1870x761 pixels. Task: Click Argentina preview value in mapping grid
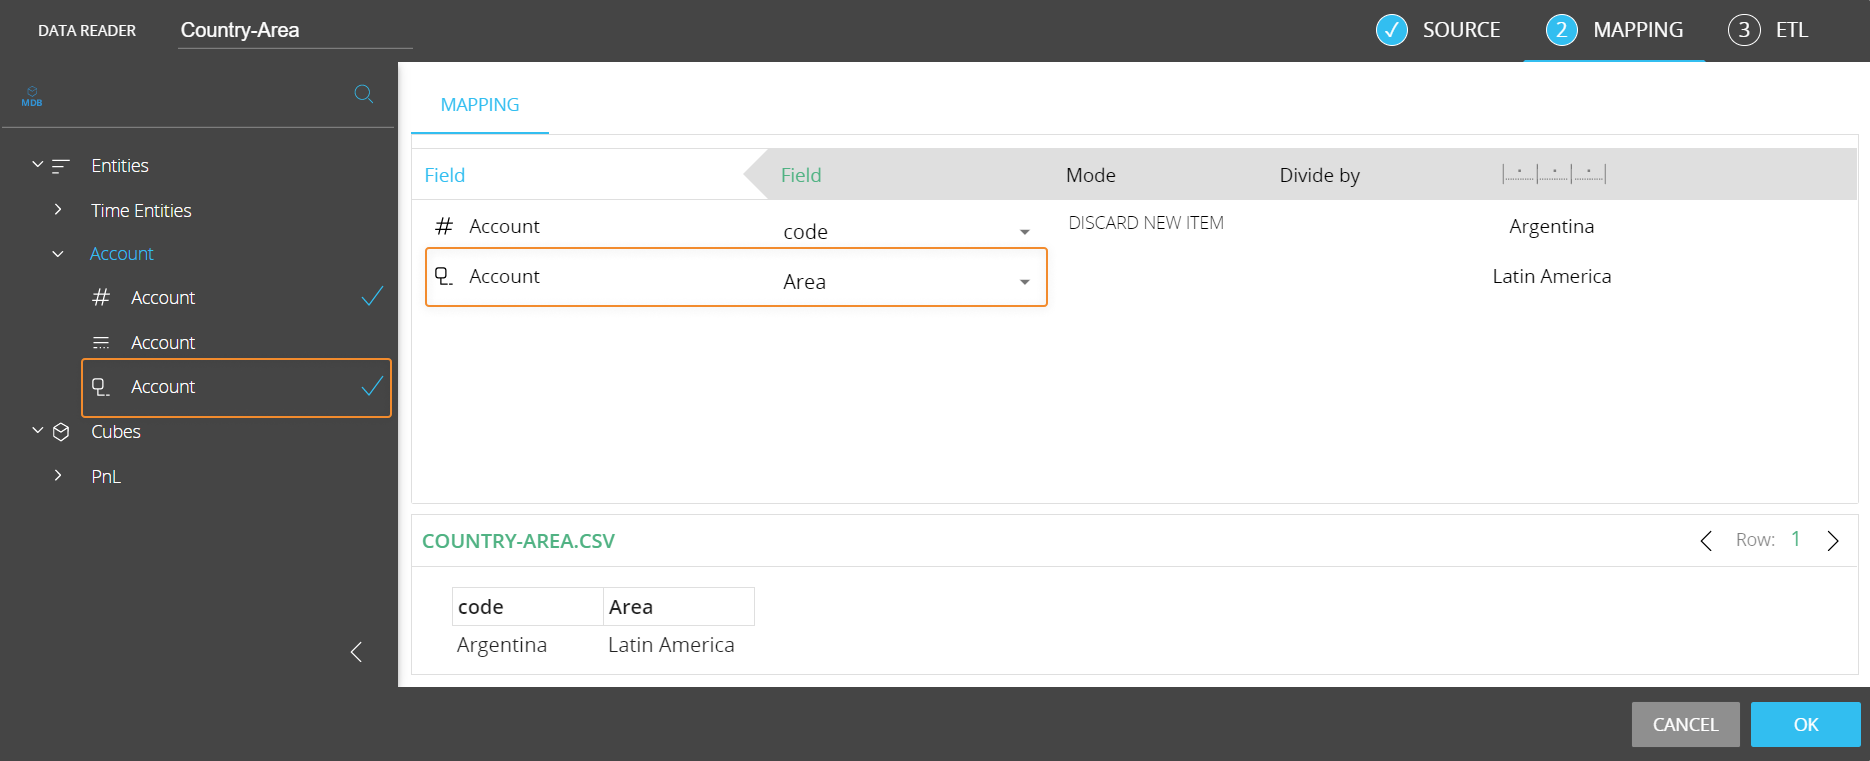[x=1552, y=226]
